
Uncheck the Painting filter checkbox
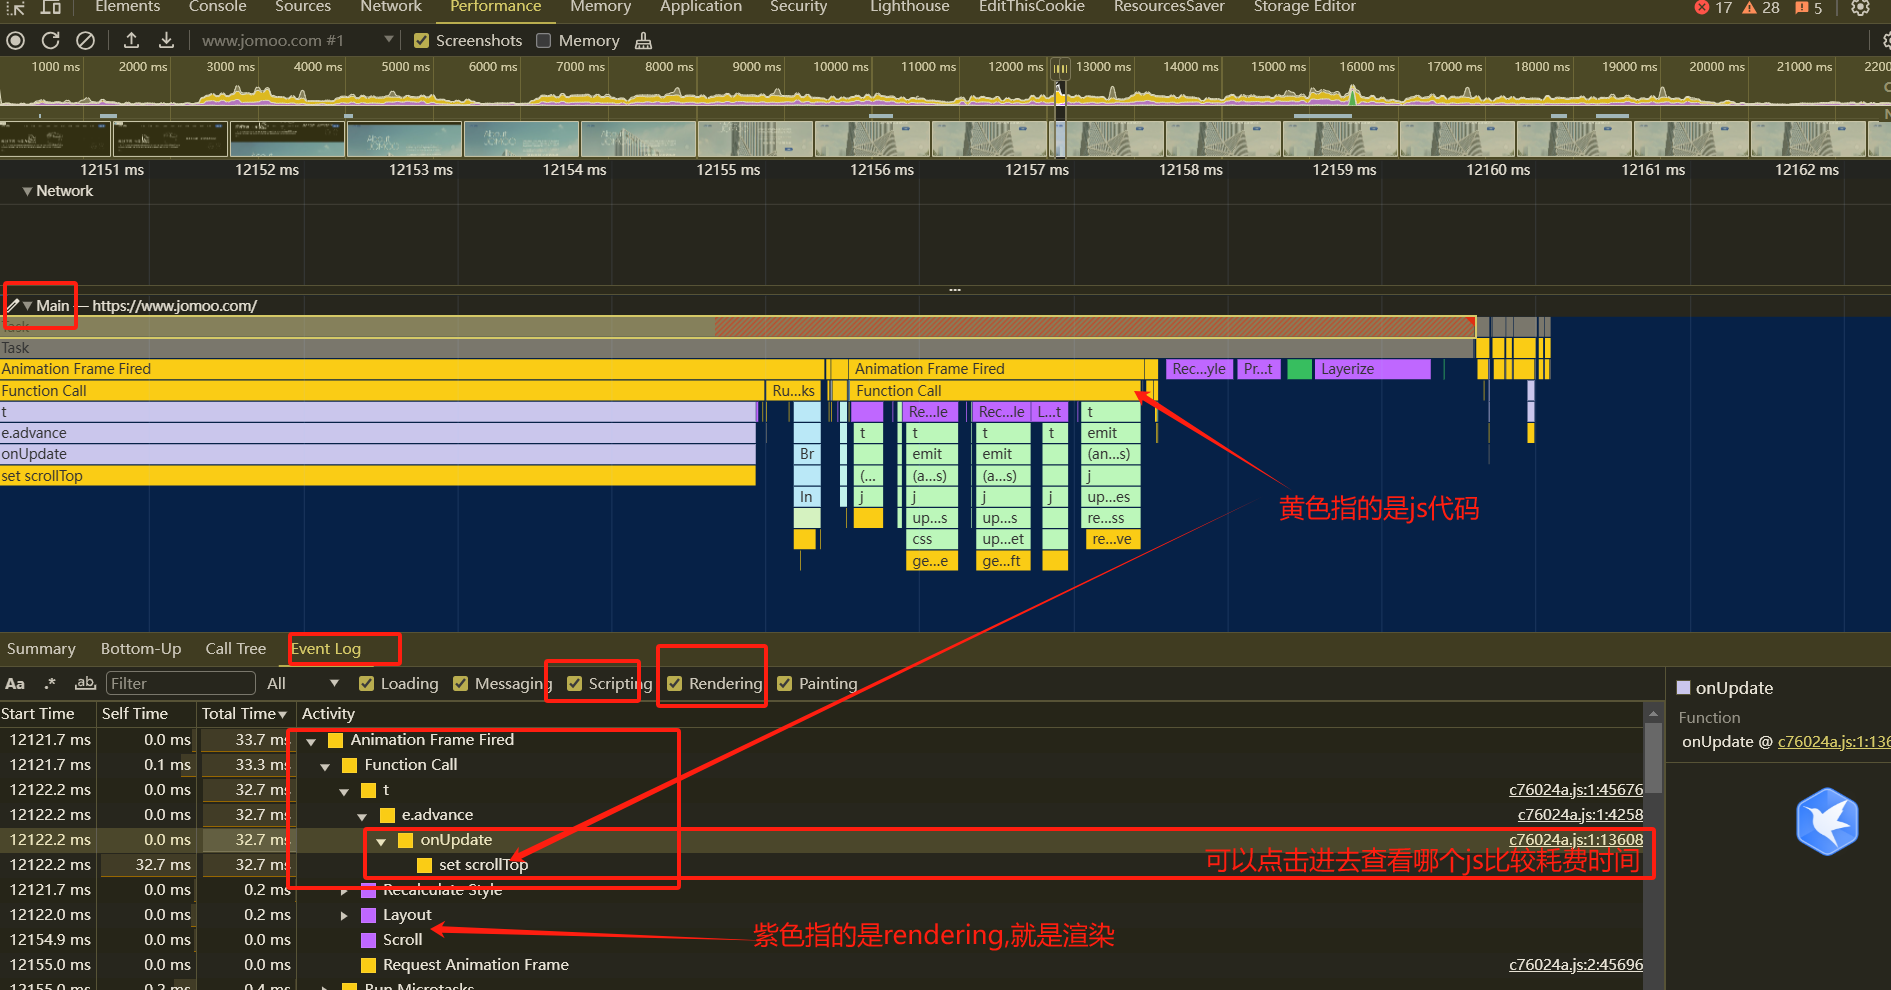click(784, 683)
